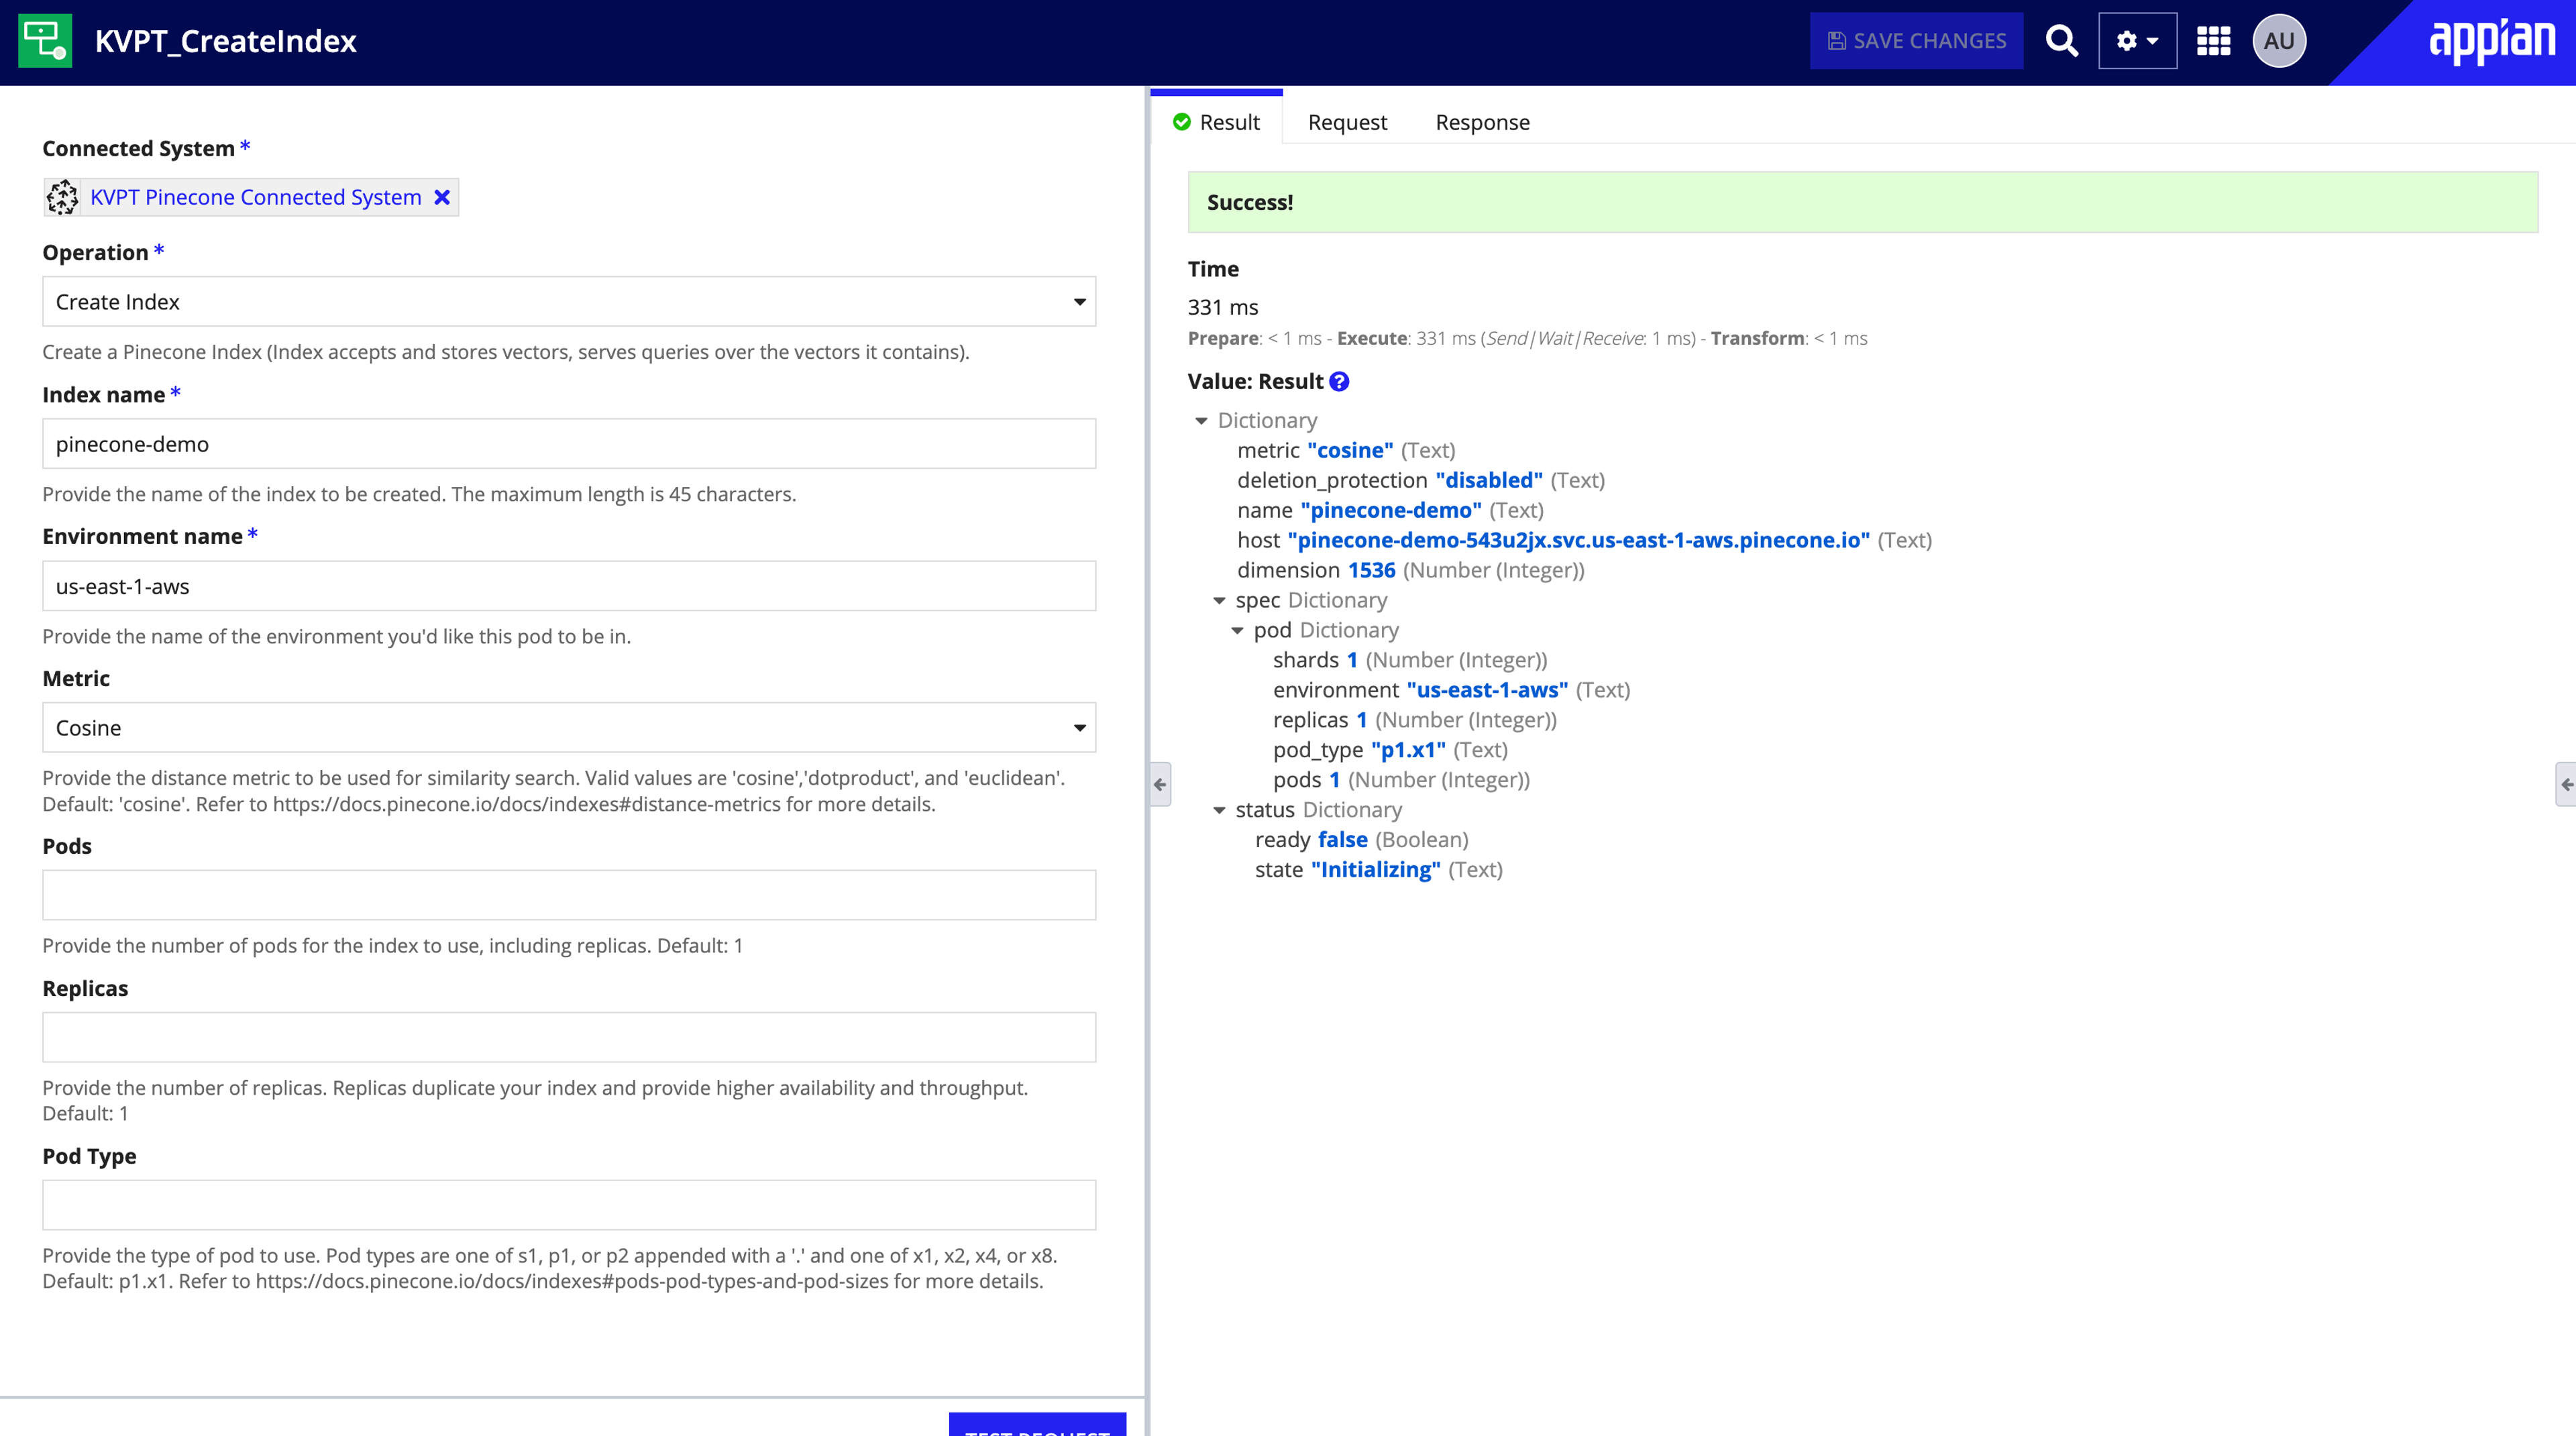Click the Appian logo
The height and width of the screenshot is (1436, 2576).
point(2492,41)
